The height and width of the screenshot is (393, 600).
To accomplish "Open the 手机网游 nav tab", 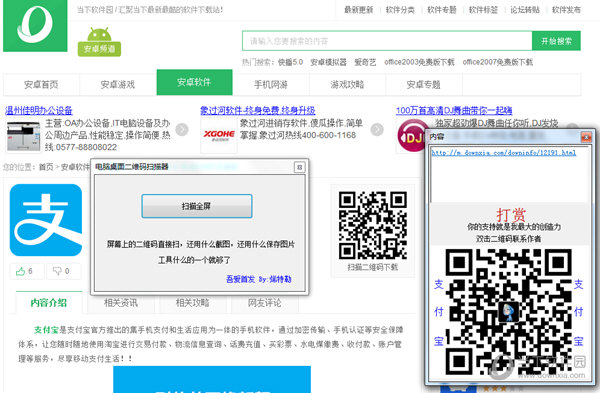I will 271,84.
